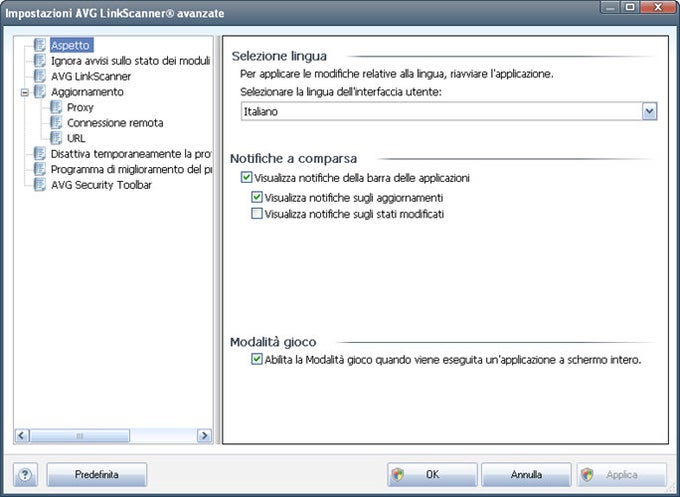Click the tree scrollbar's left arrow
The height and width of the screenshot is (497, 680).
coord(22,435)
